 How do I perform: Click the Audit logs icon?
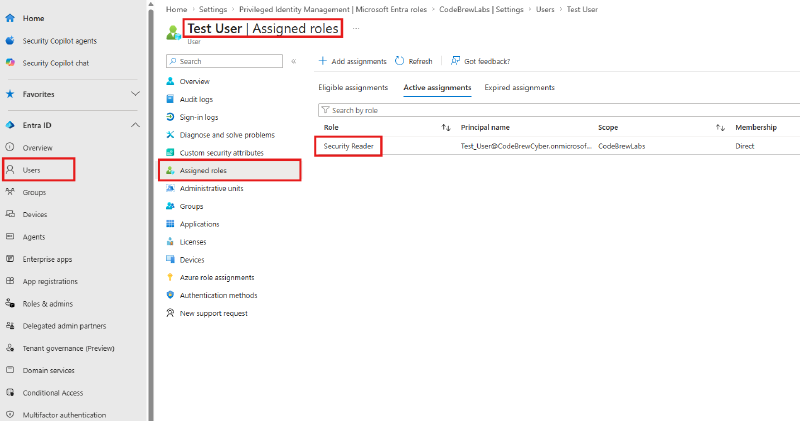(x=170, y=99)
